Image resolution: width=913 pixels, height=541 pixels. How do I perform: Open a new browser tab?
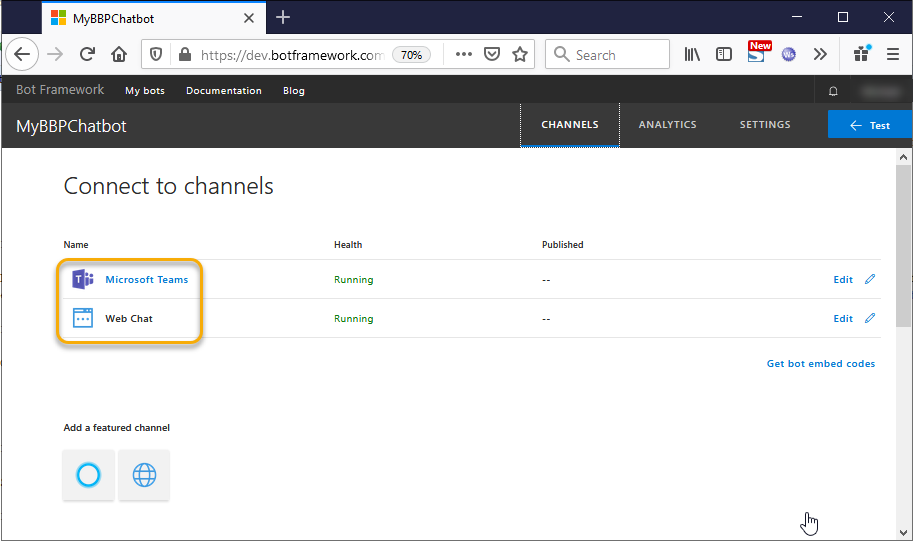point(283,17)
